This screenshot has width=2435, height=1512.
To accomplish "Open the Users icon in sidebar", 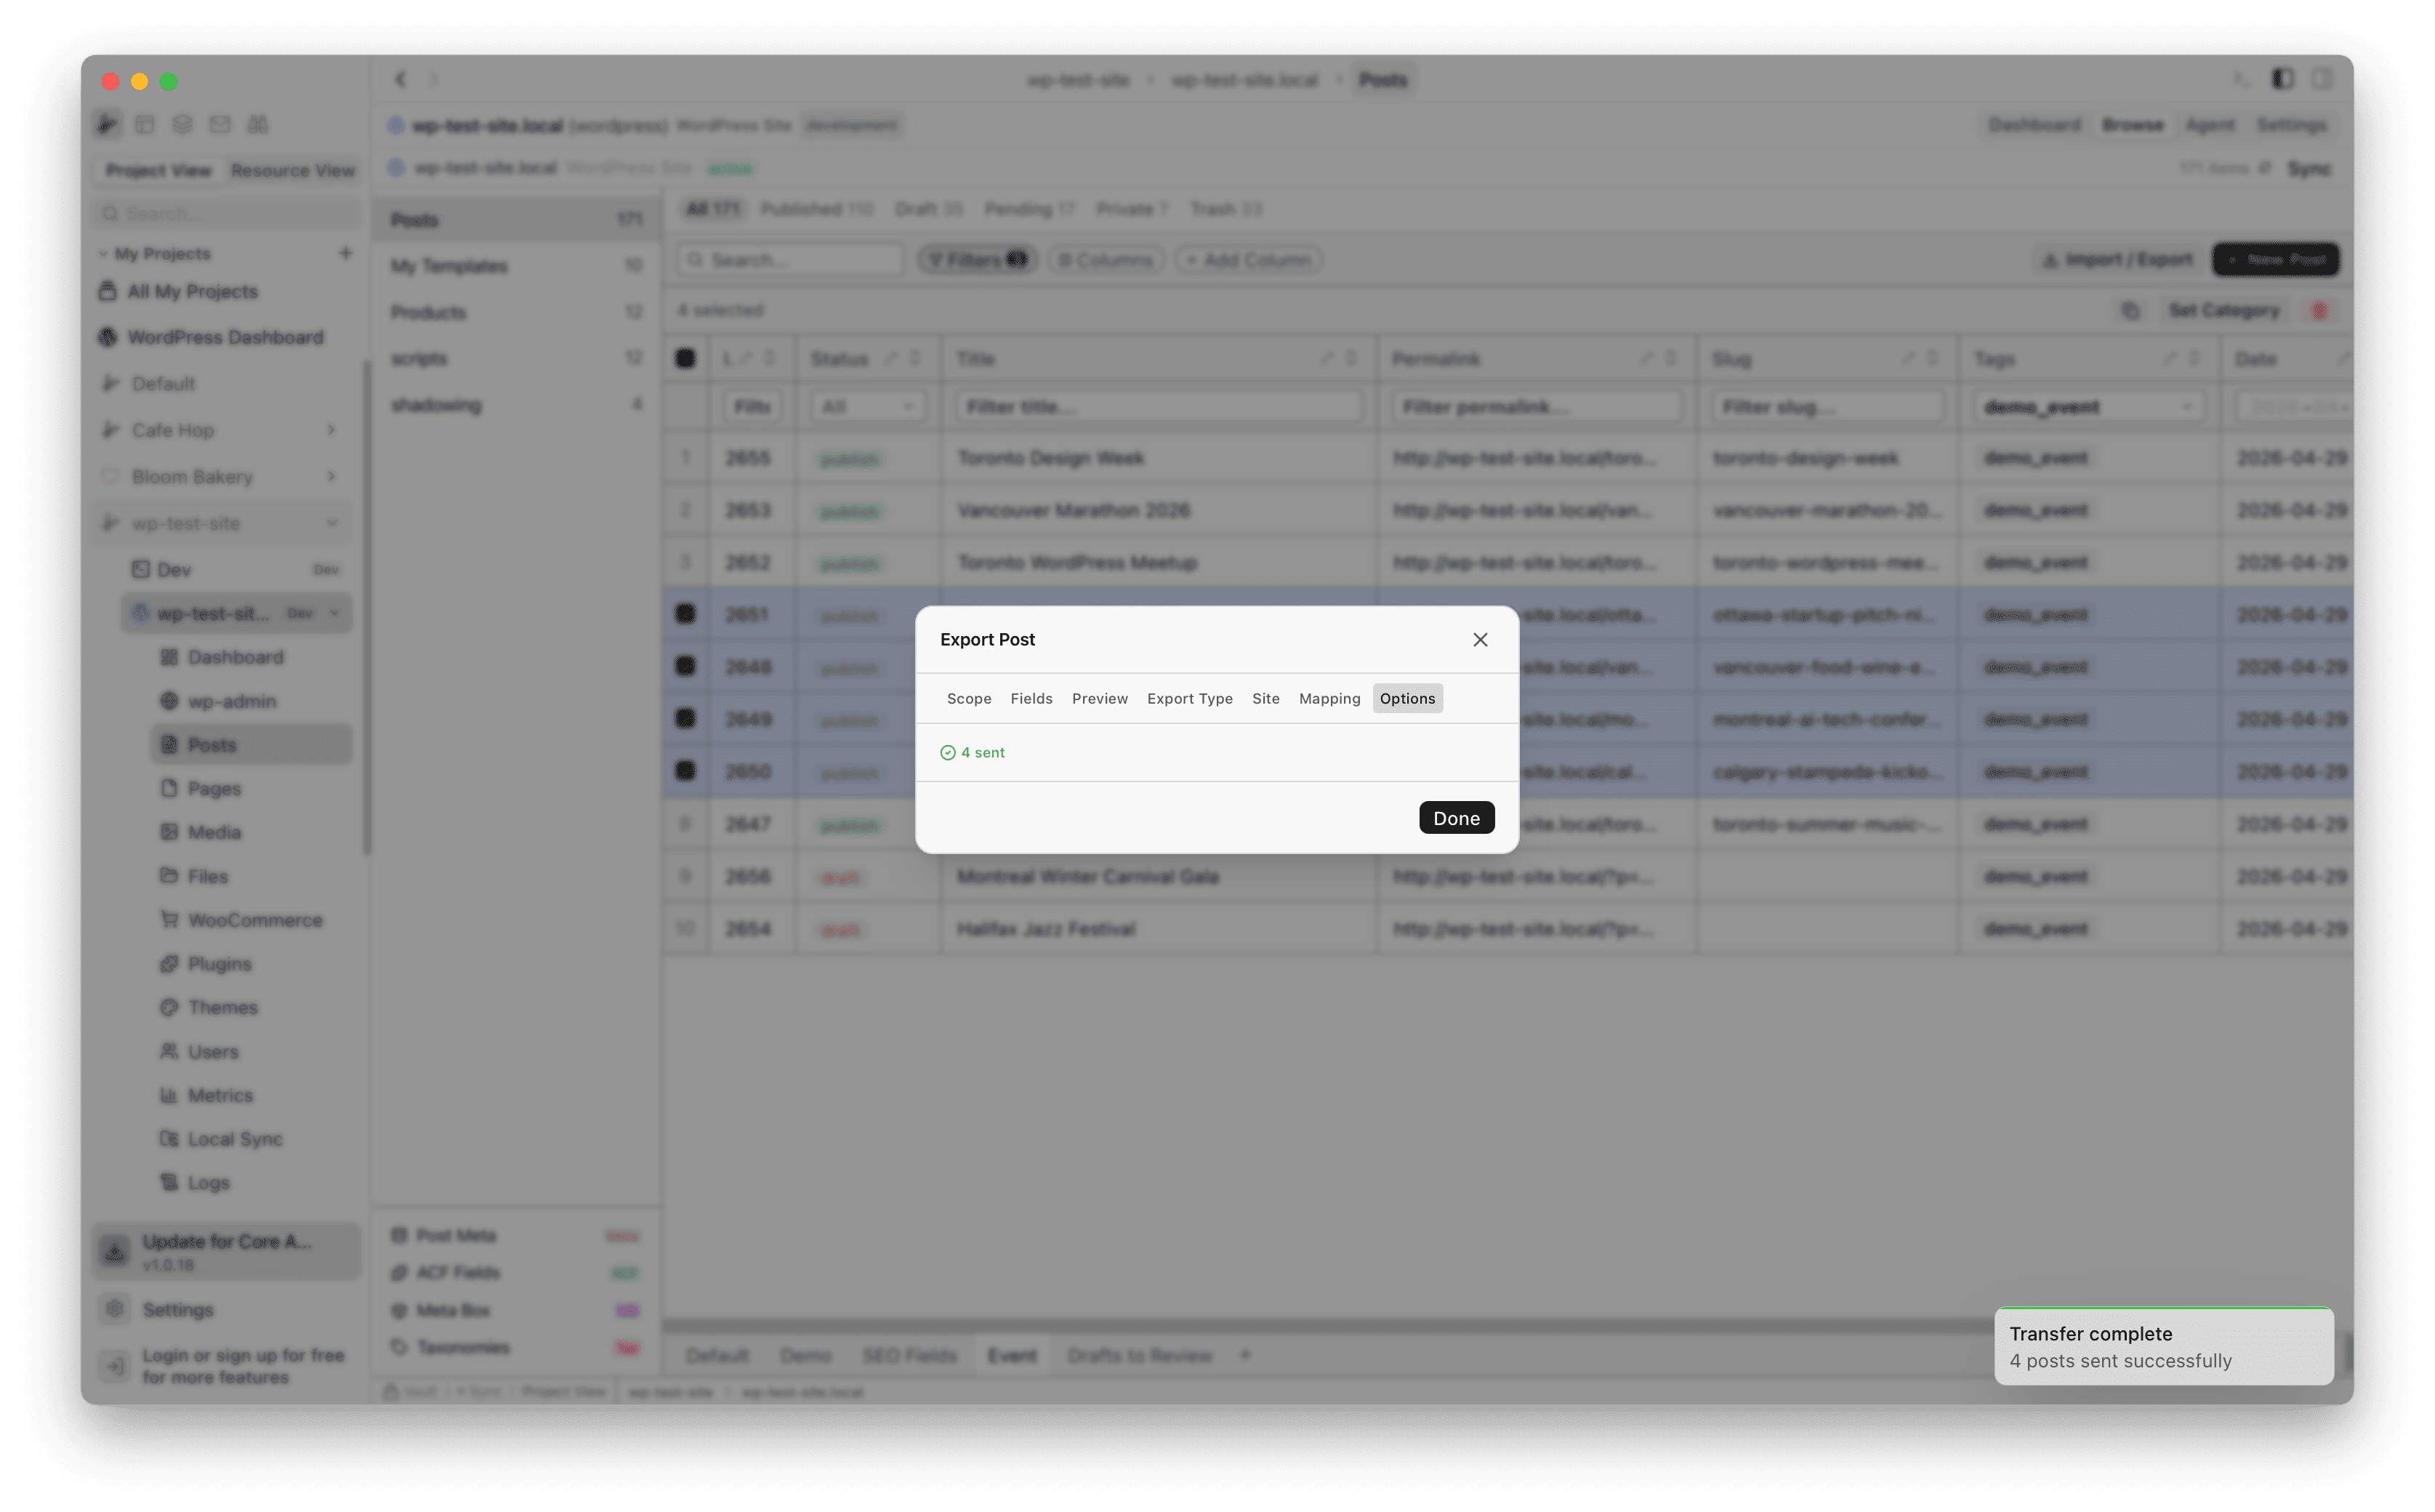I will [x=169, y=1051].
